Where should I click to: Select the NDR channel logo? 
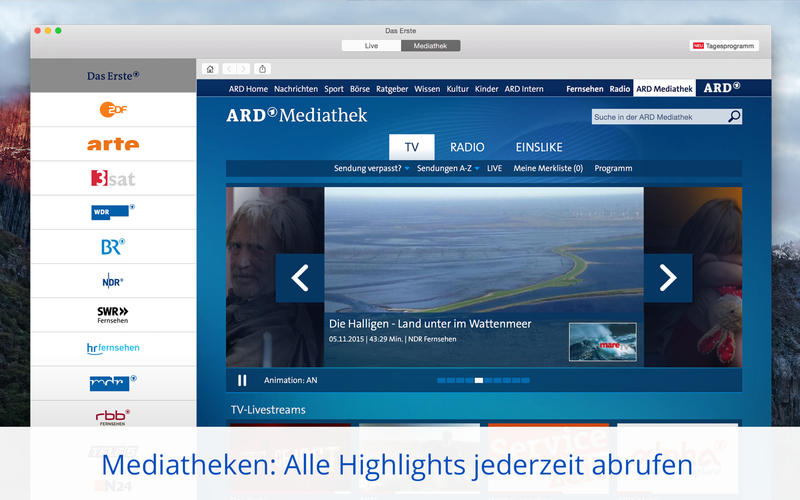113,281
